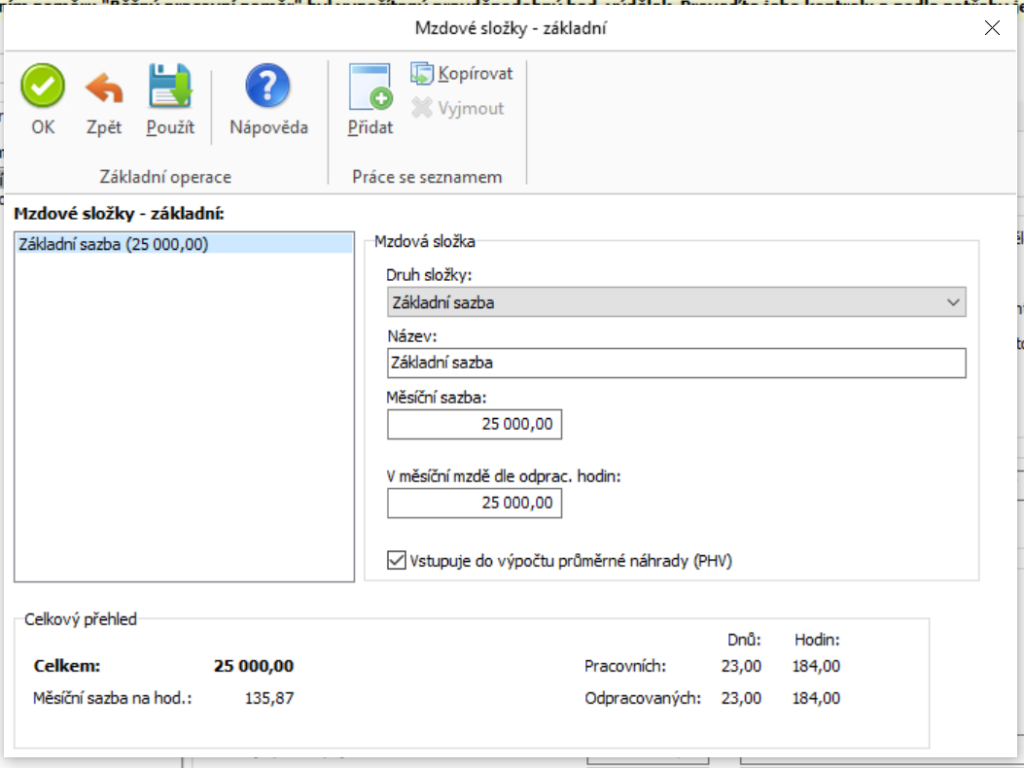
Task: Add a new wage component with Přidat
Action: (370, 88)
